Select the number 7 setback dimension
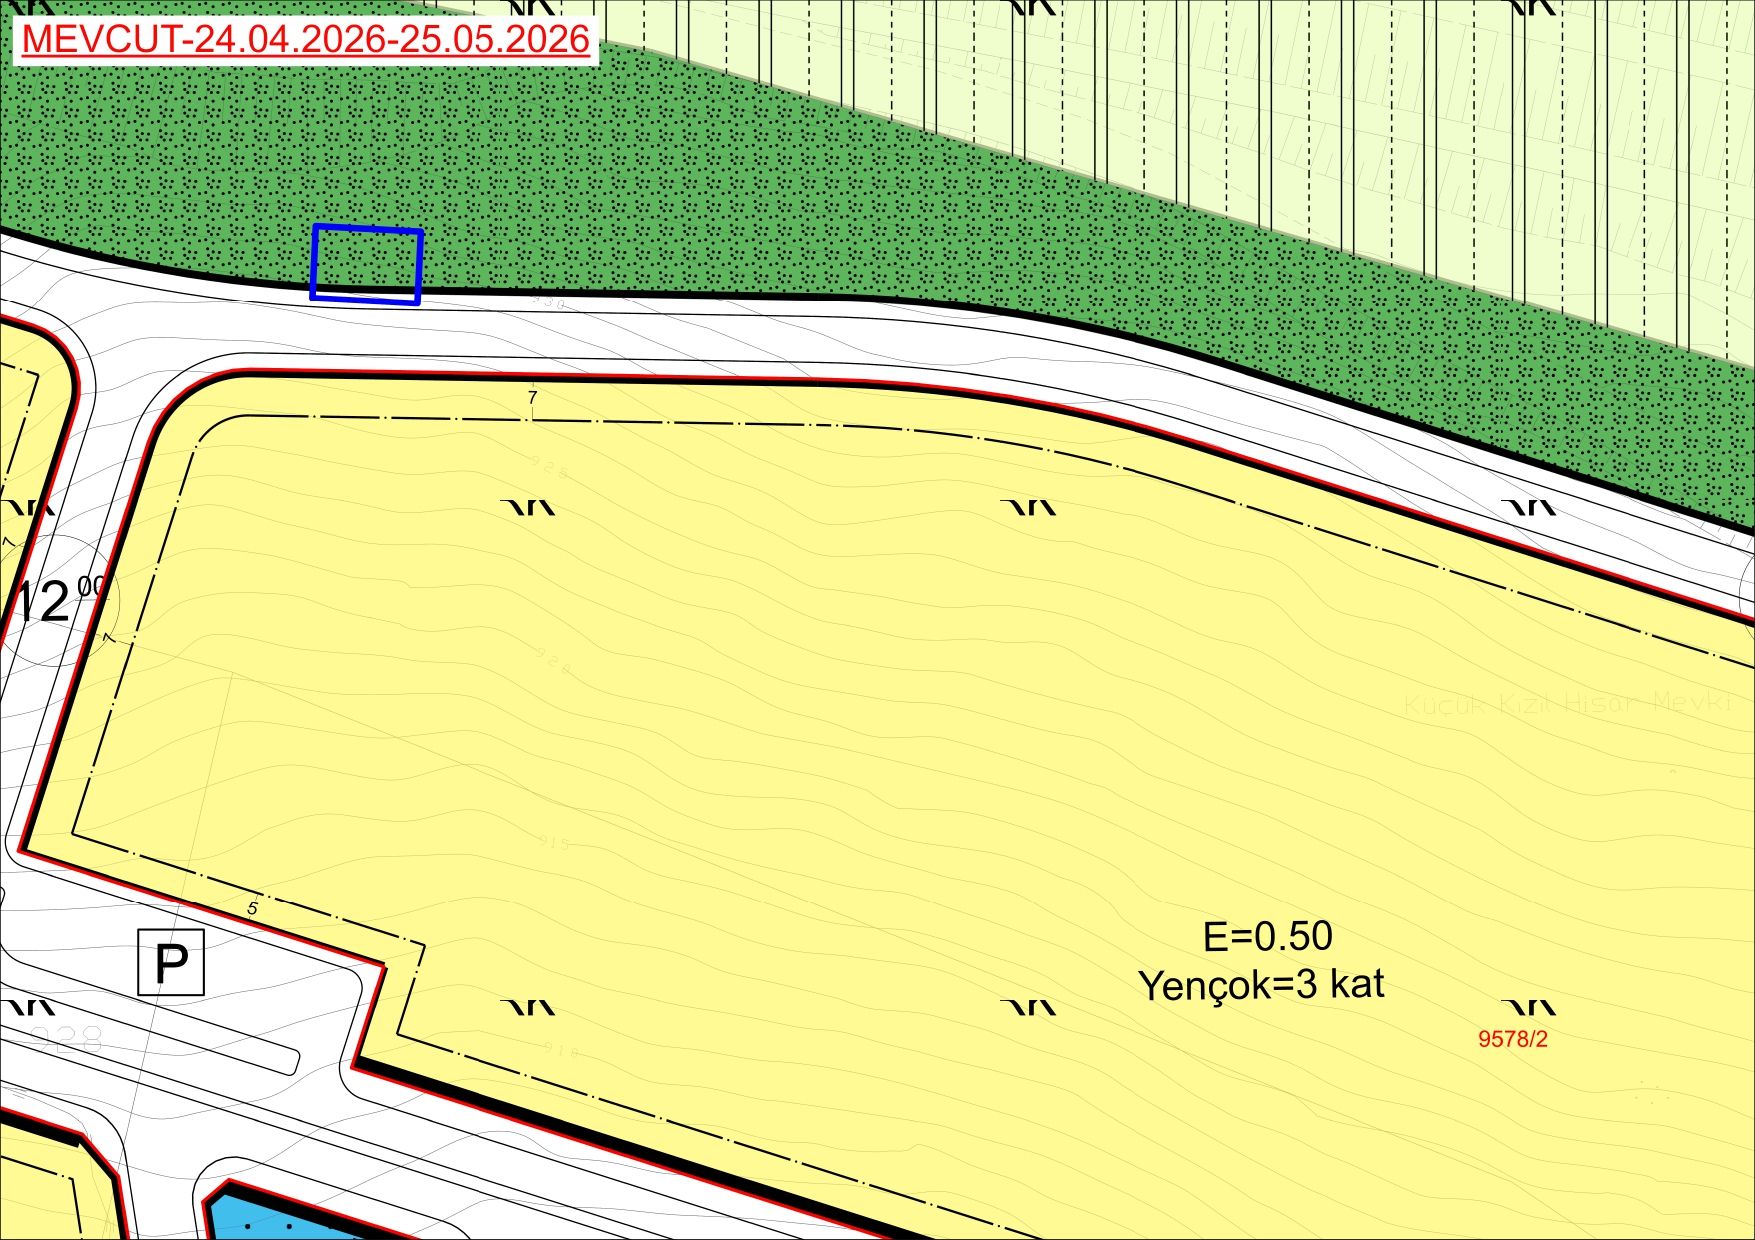 pos(533,398)
